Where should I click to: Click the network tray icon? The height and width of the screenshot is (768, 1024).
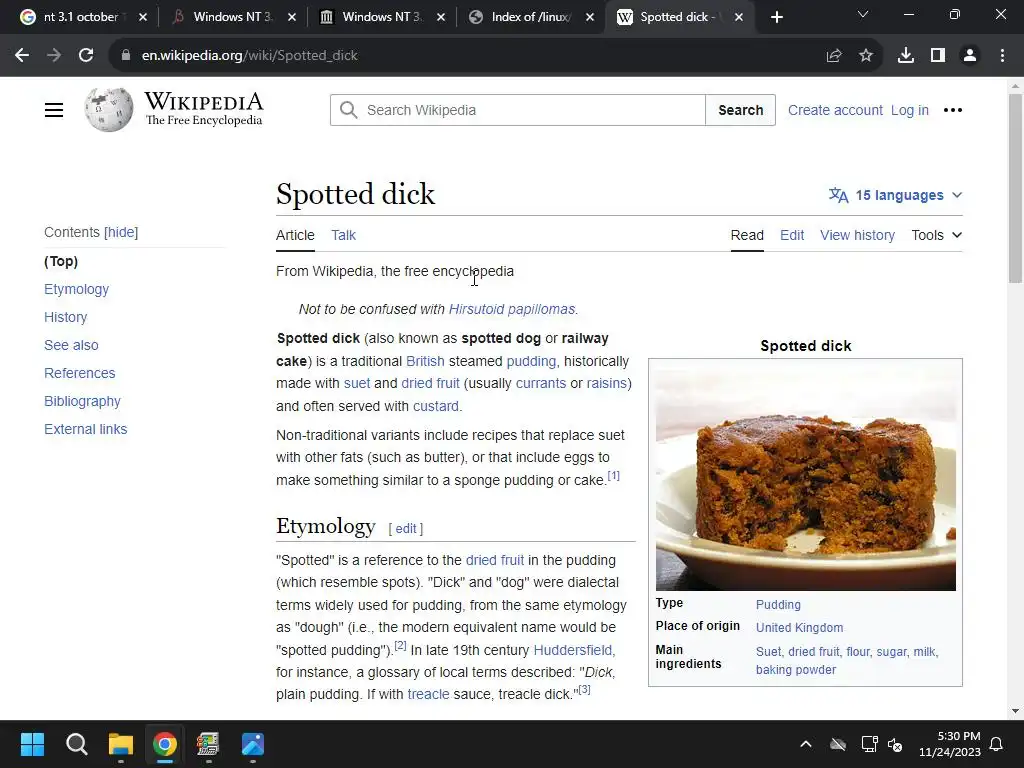point(869,744)
